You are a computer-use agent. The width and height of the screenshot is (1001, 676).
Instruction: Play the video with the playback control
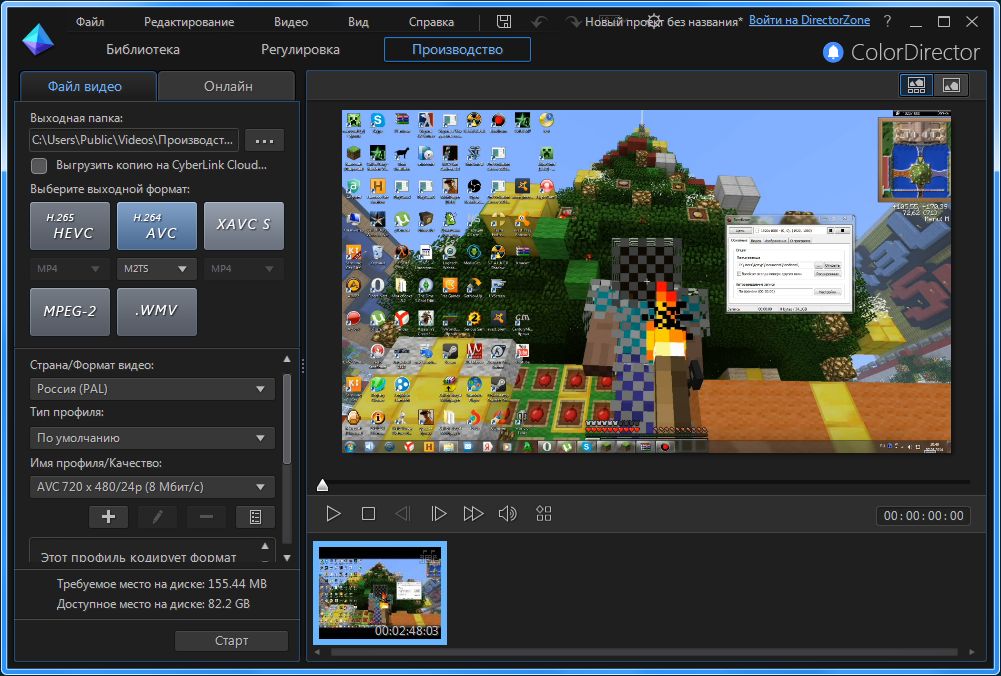(333, 513)
